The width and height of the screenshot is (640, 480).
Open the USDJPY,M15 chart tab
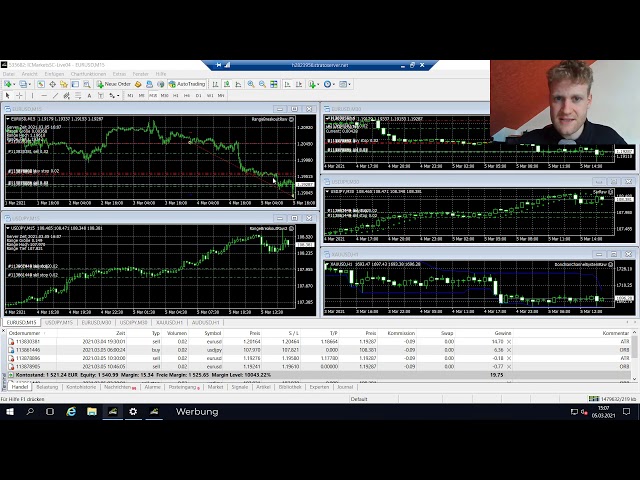tap(59, 324)
